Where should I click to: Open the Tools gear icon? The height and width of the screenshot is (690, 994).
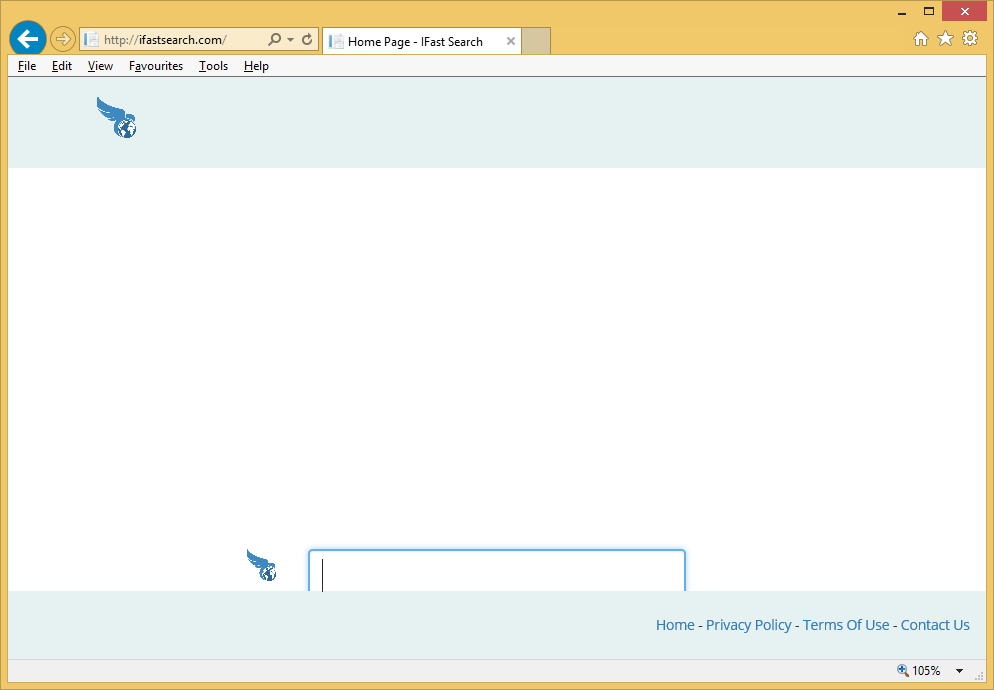pos(969,39)
